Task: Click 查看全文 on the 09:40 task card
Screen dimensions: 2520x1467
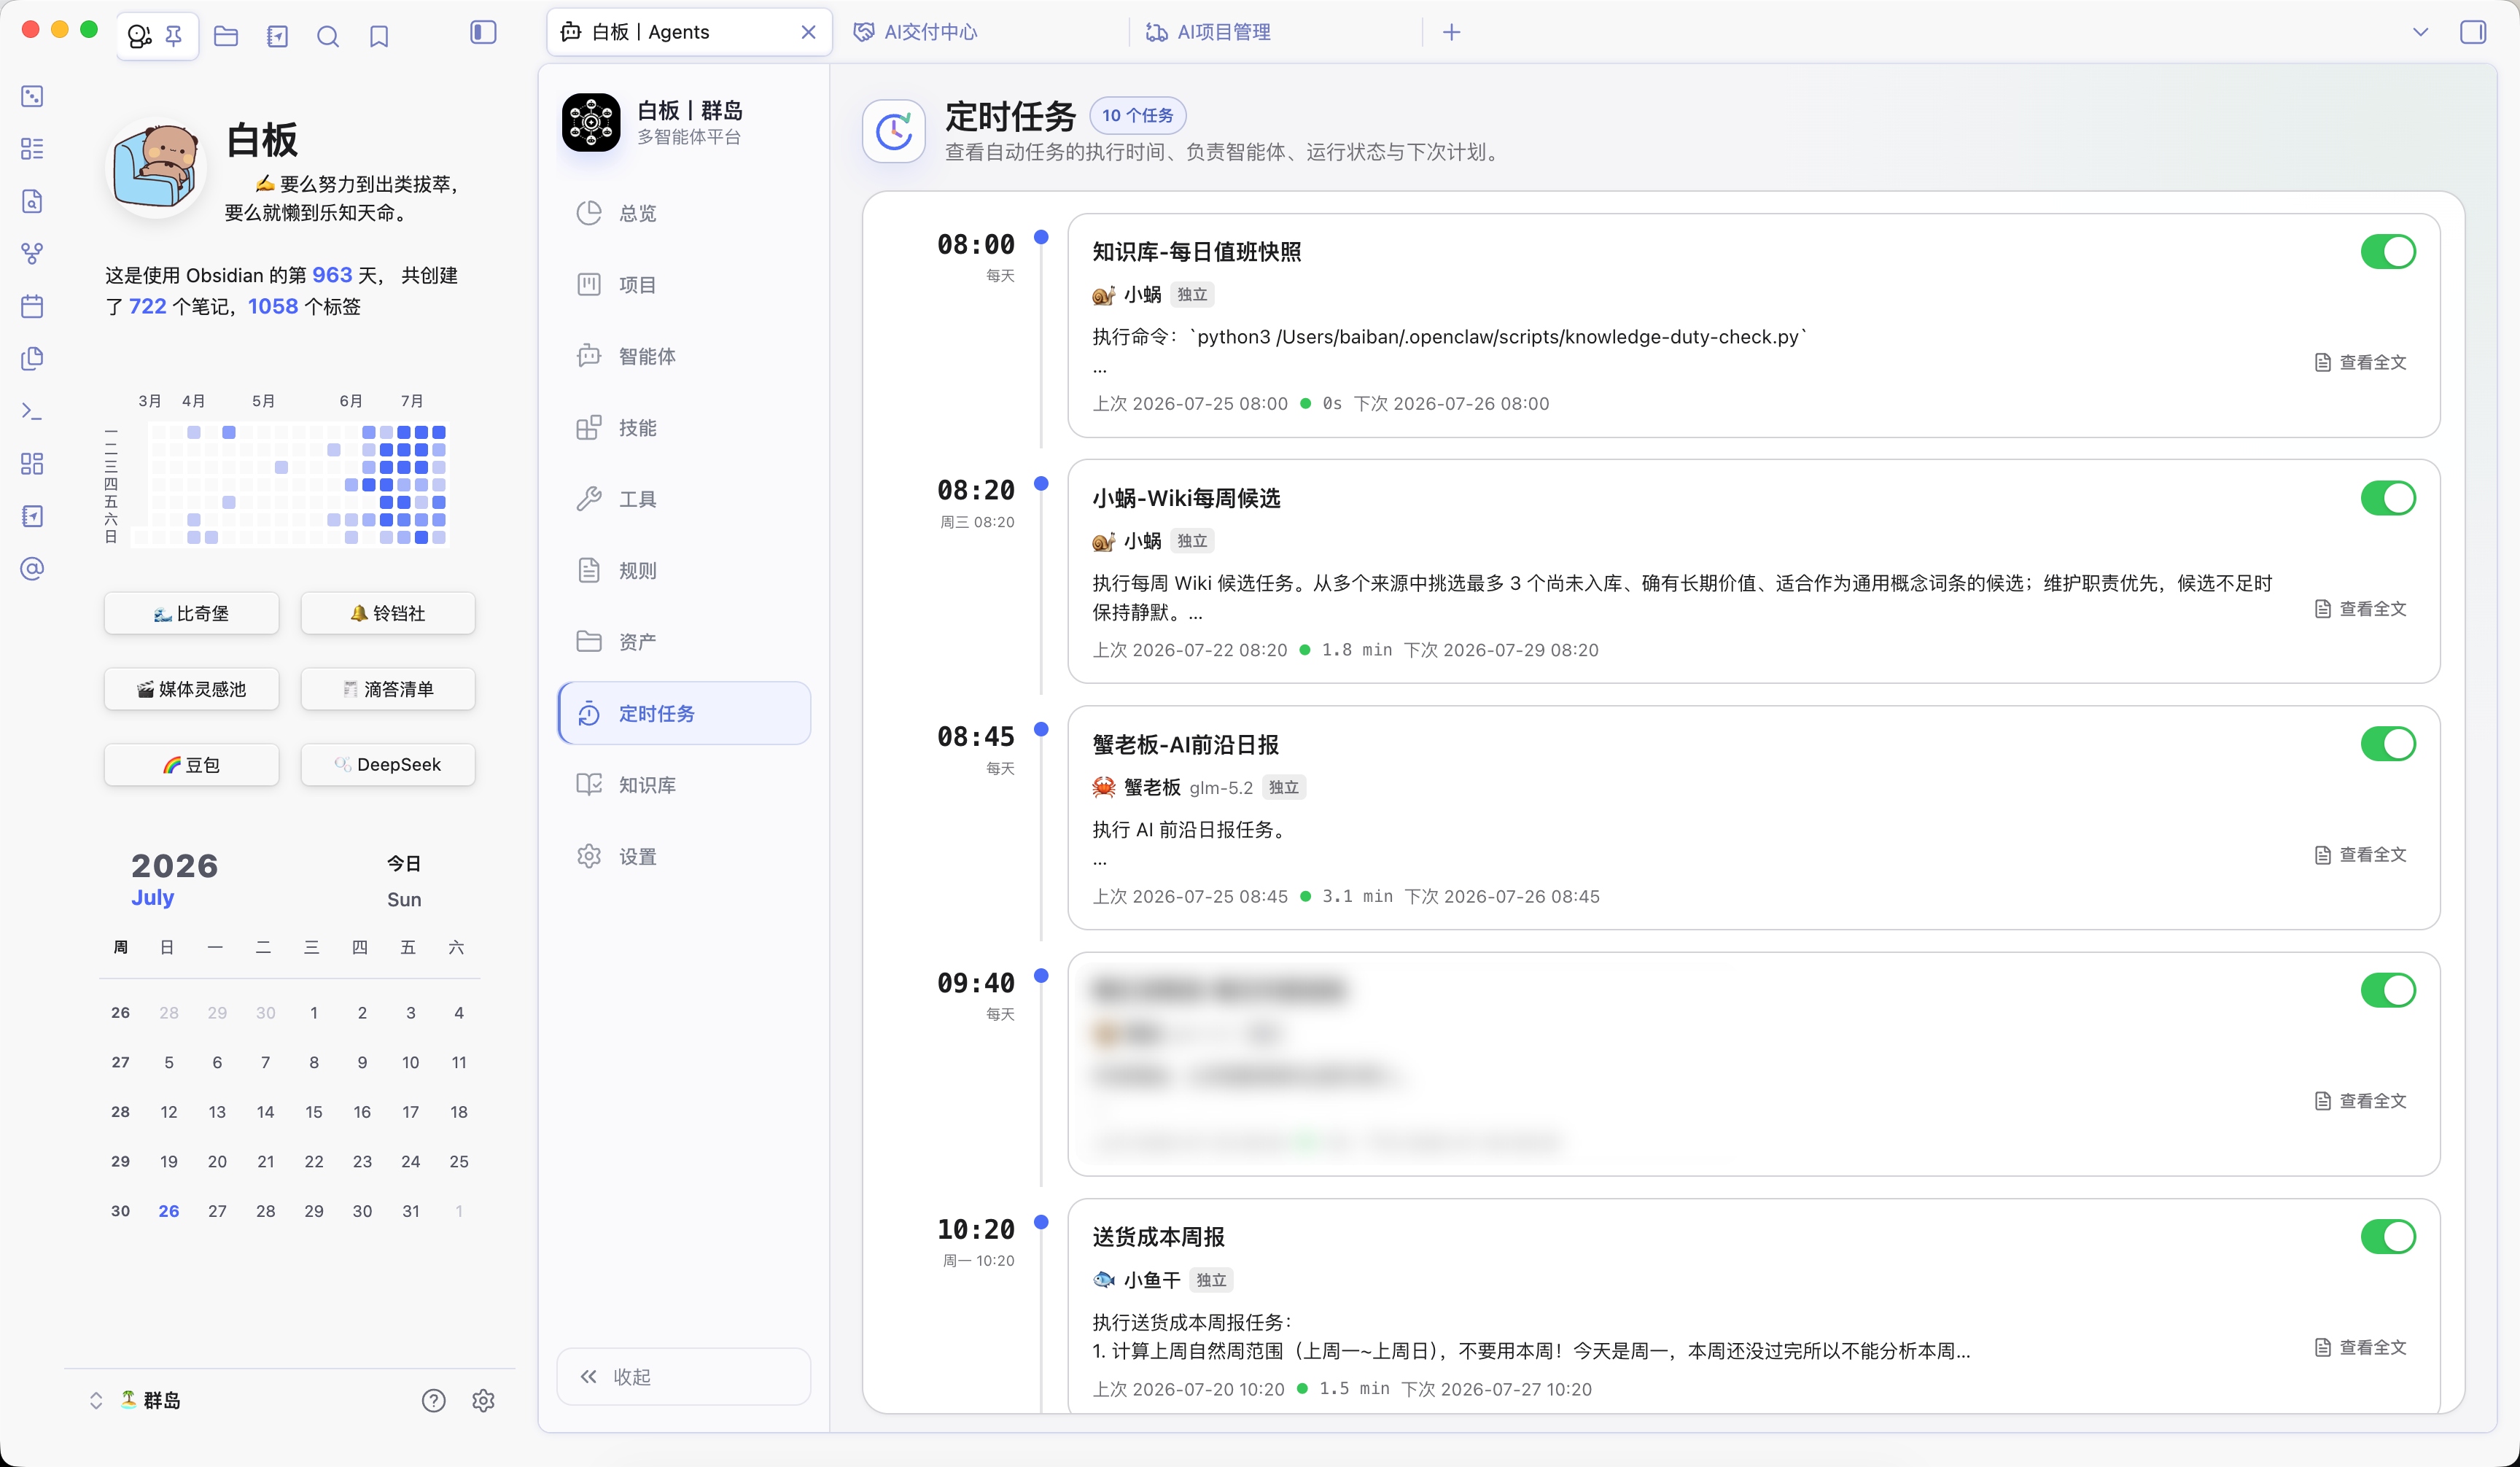Action: [x=2361, y=1100]
